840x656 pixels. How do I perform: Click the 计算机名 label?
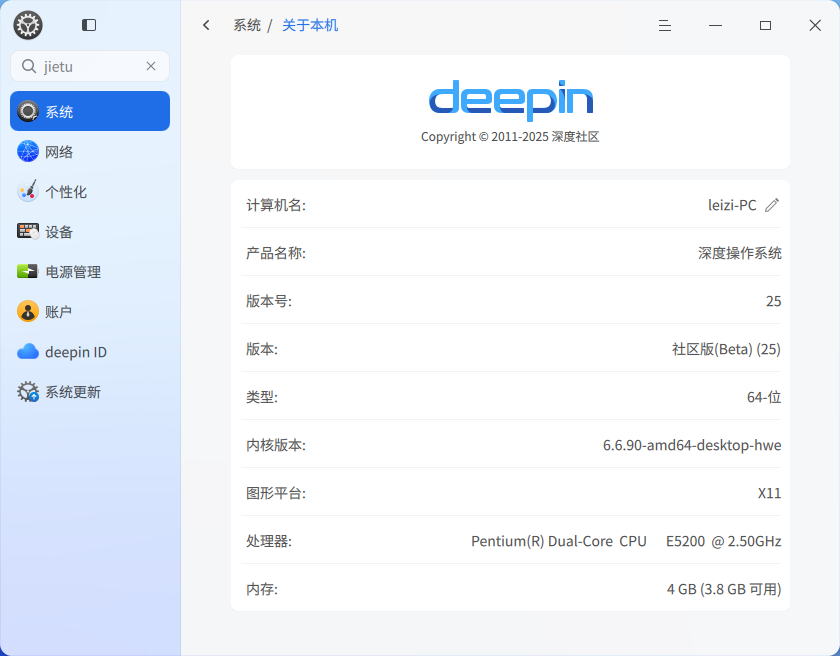pos(276,205)
